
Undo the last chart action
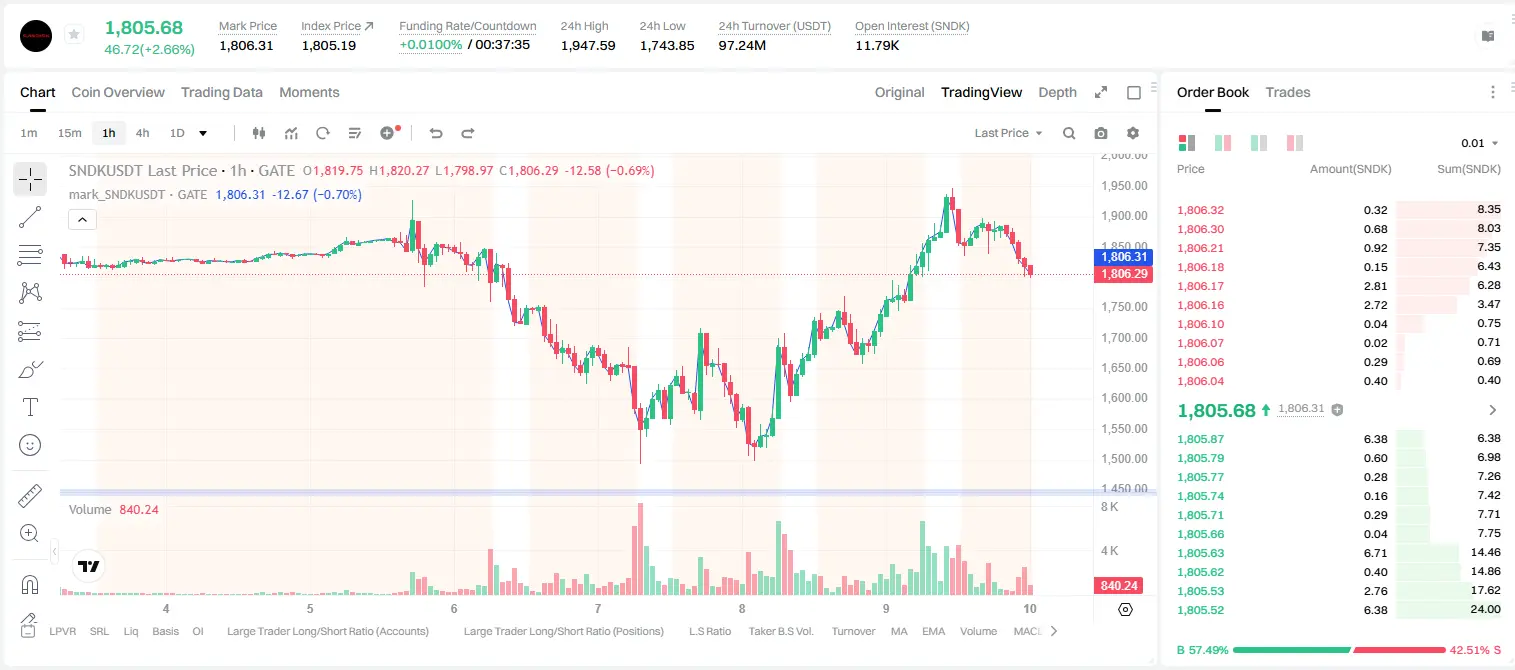[x=435, y=133]
